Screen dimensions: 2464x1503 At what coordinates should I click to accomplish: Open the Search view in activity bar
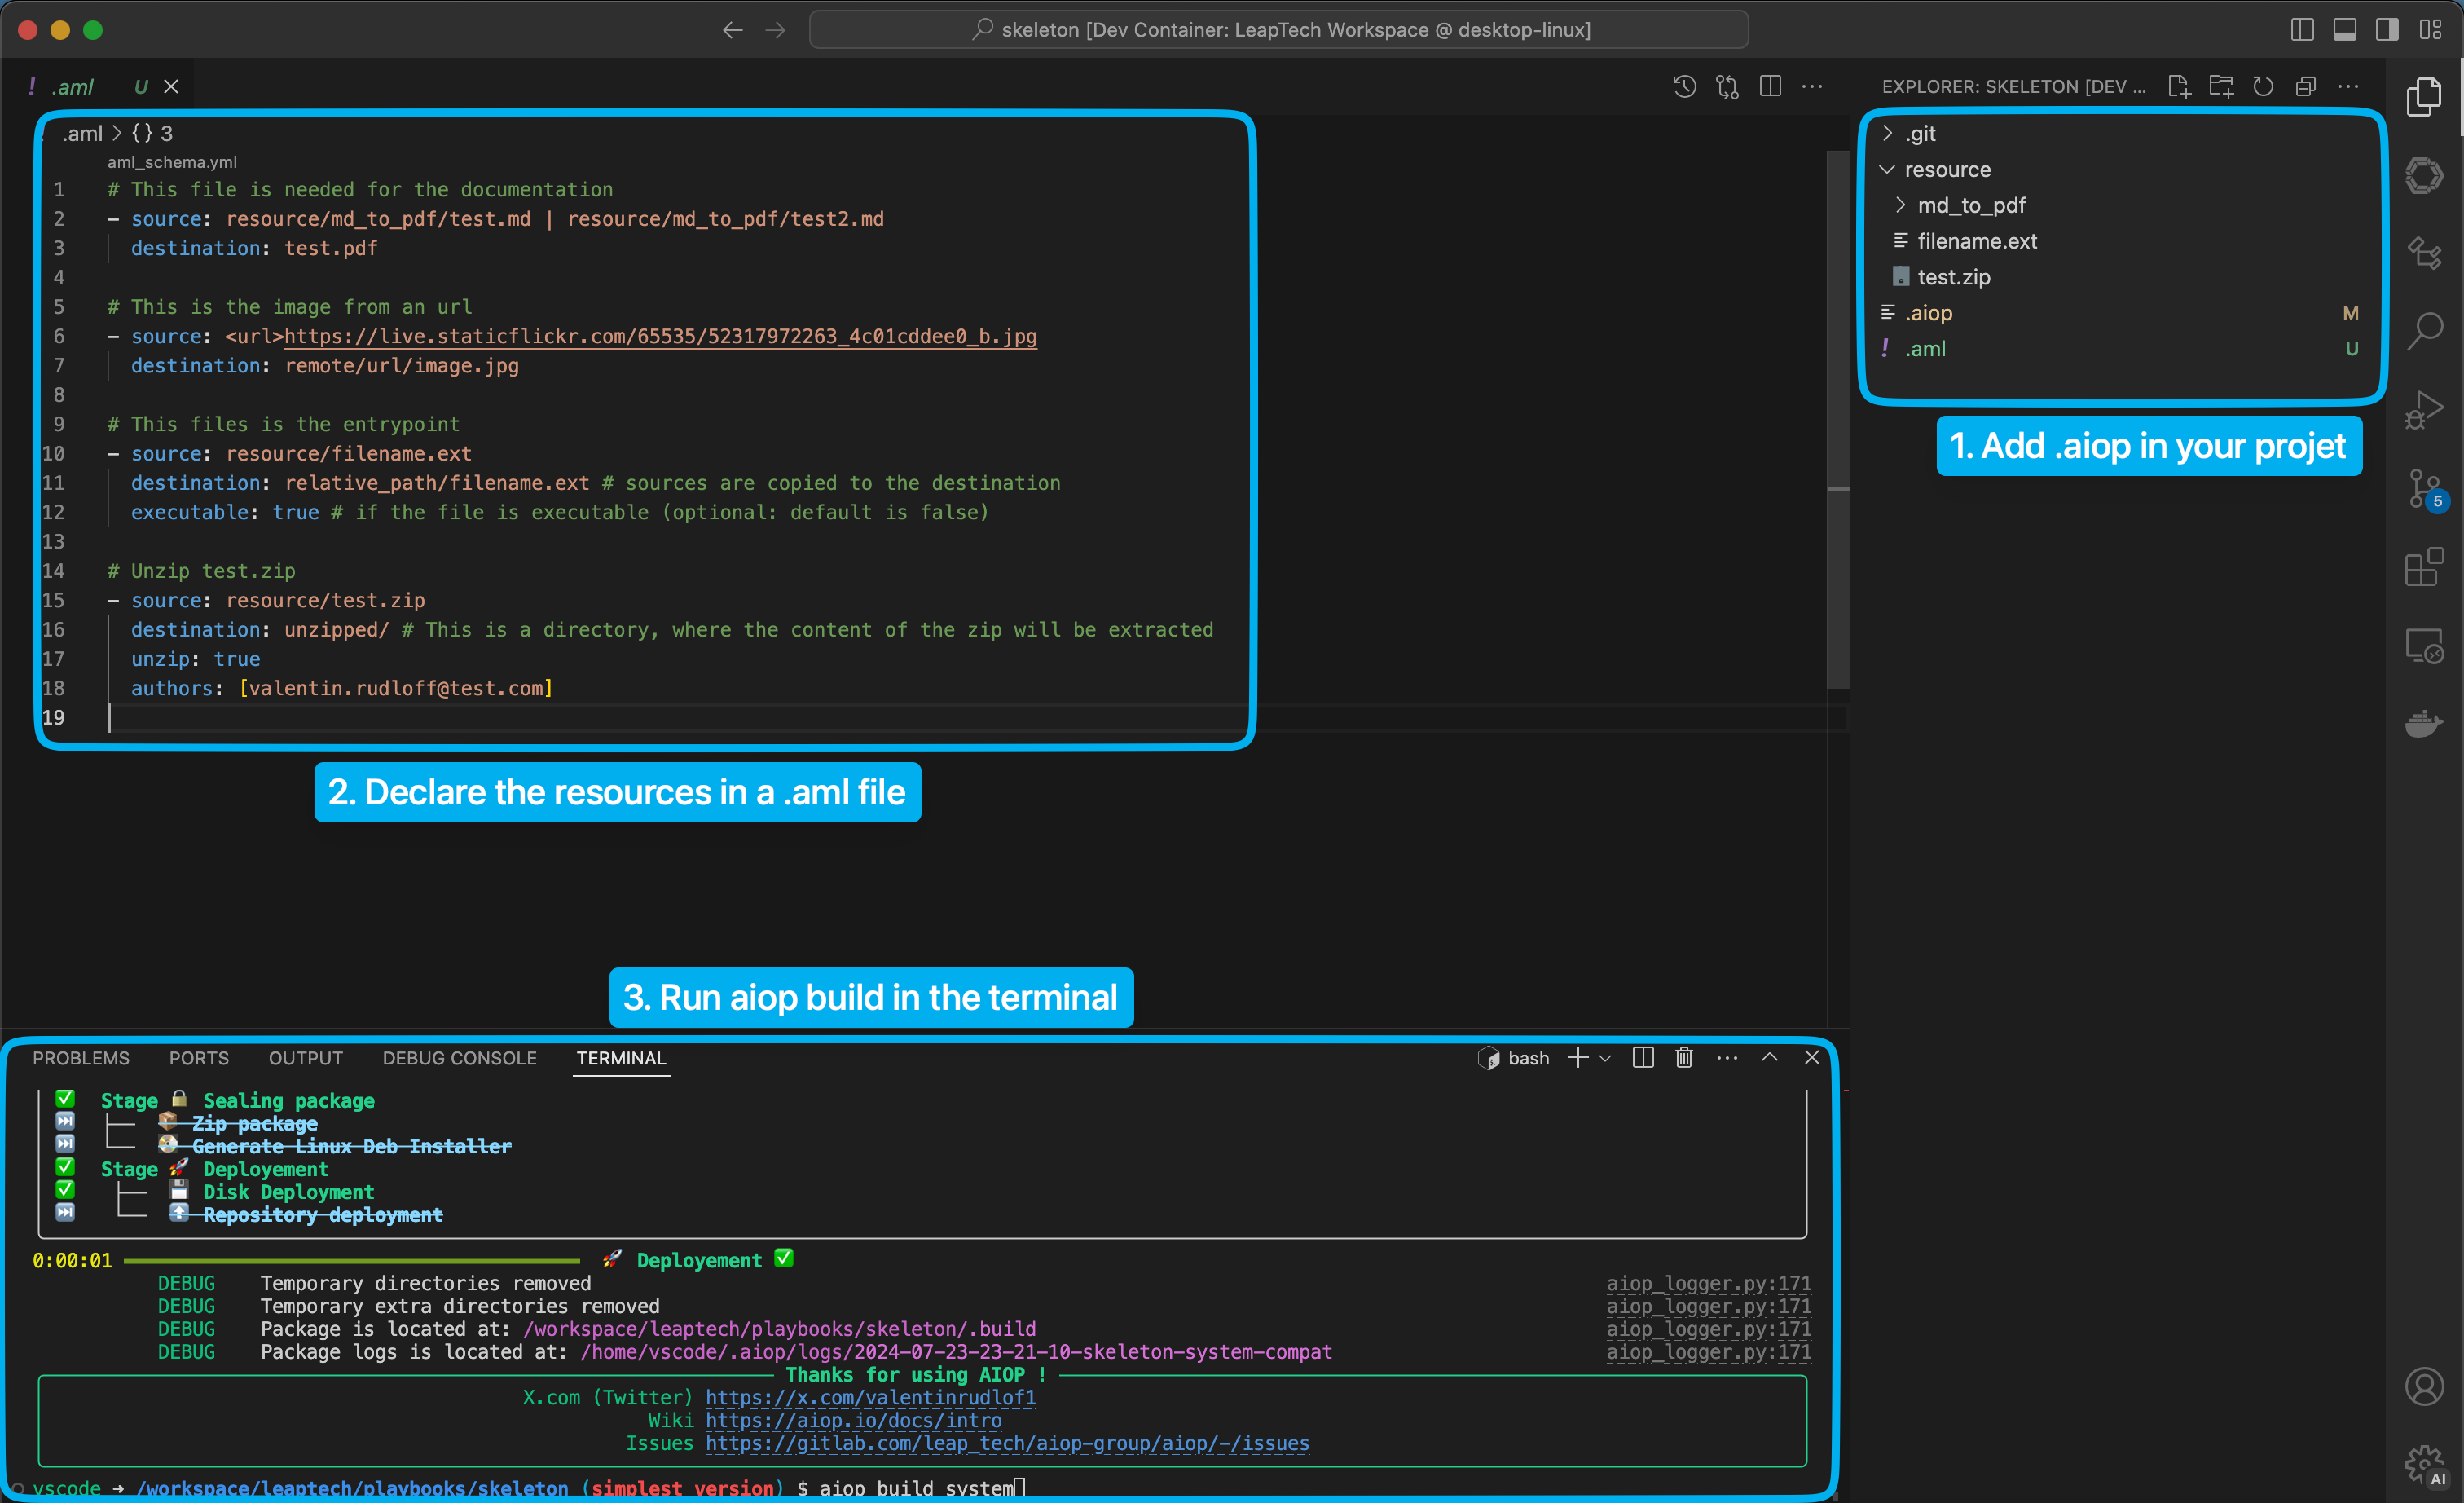[2423, 330]
